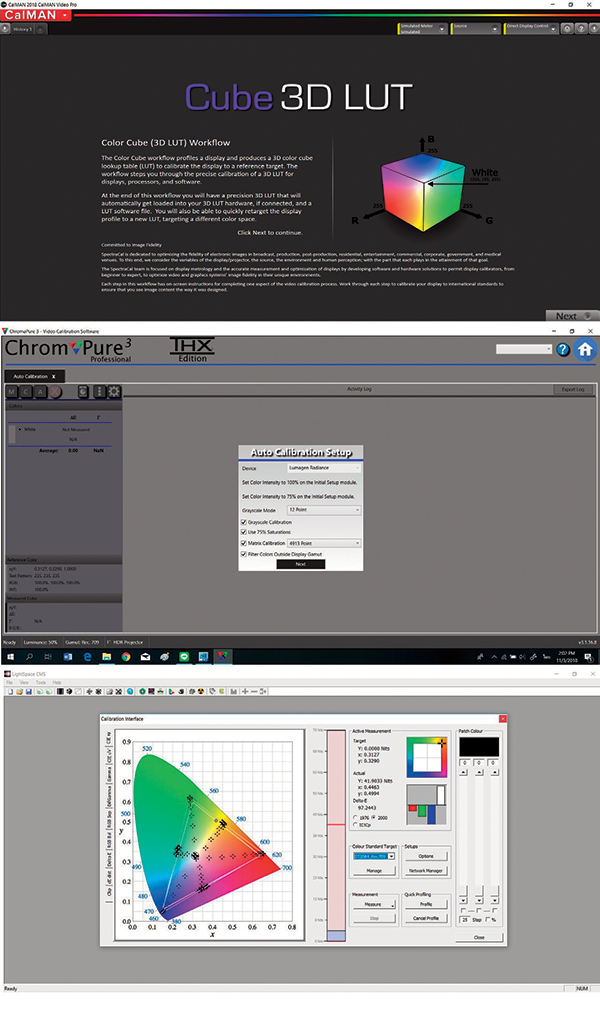This screenshot has height=1020, width=600.
Task: Click the M mode button in ChromaPure
Action: (12, 392)
